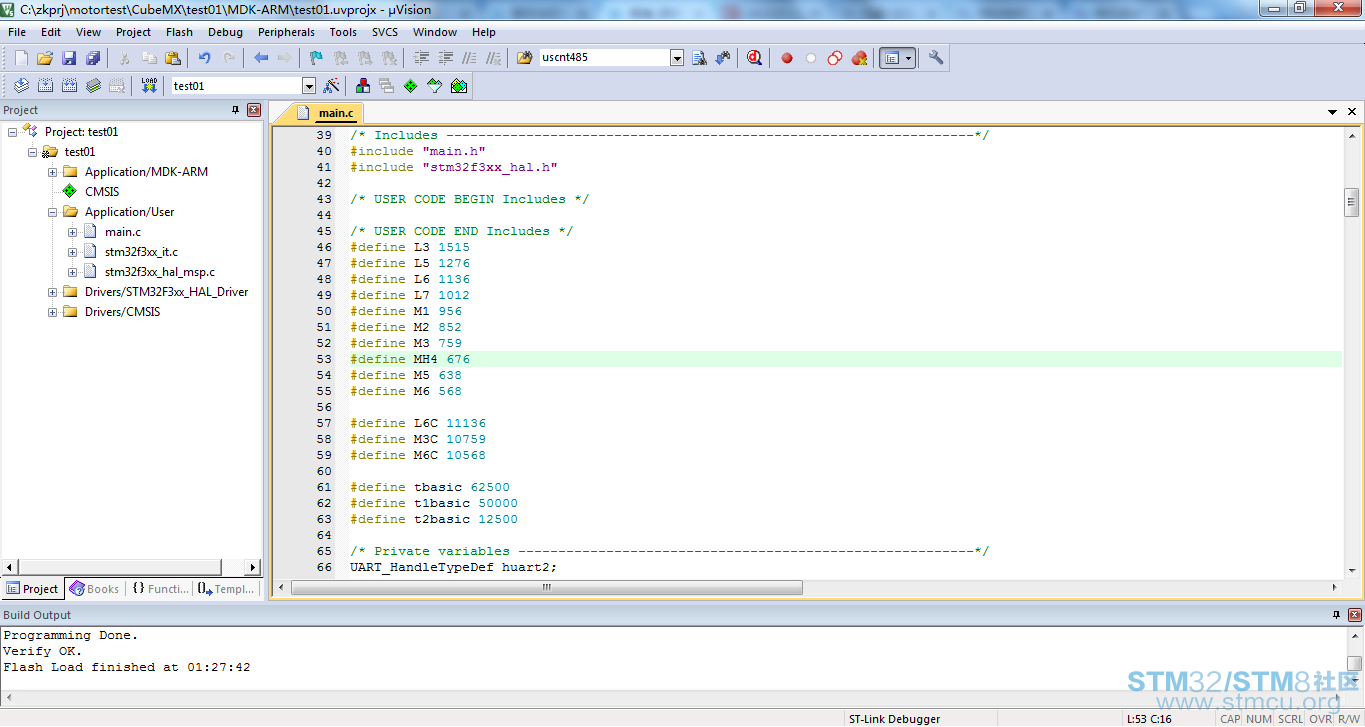Open the editor tab list dropdown arrow

tap(1332, 112)
